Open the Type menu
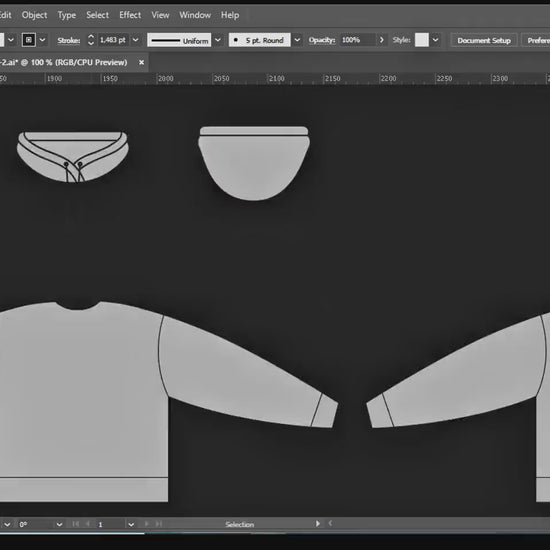The width and height of the screenshot is (550, 550). click(67, 15)
